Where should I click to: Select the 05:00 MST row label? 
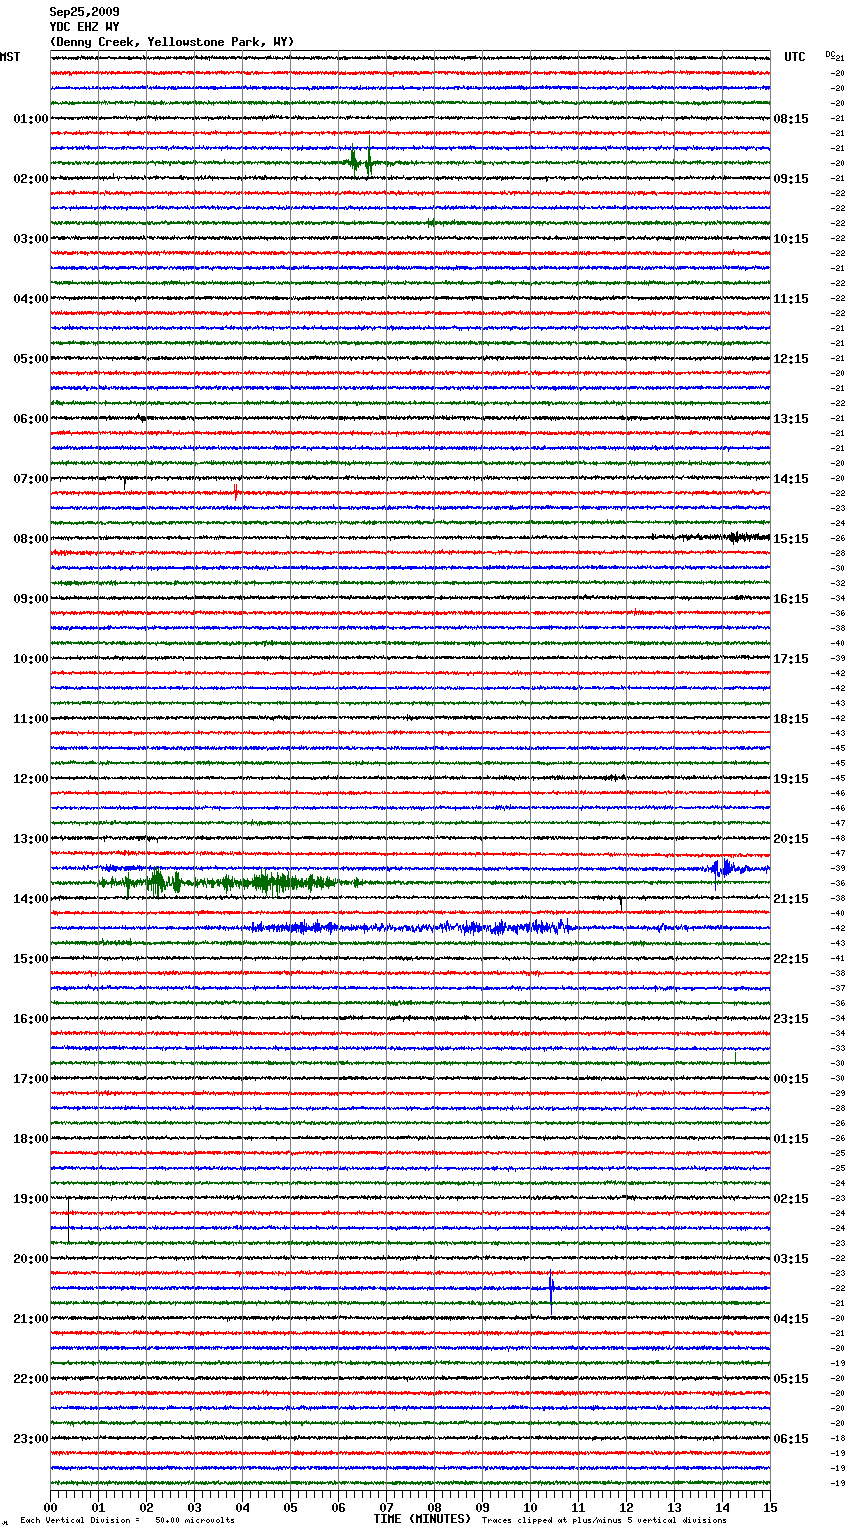(x=31, y=359)
